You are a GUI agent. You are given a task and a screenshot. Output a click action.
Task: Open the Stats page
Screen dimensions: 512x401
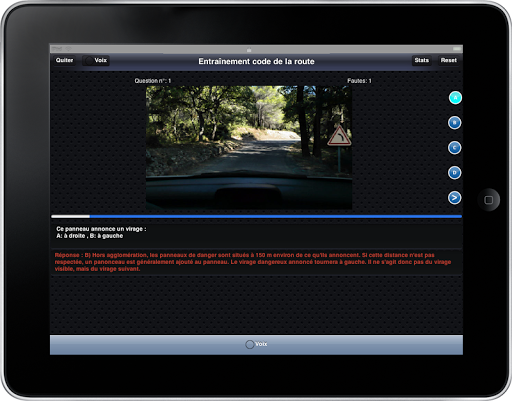(422, 60)
